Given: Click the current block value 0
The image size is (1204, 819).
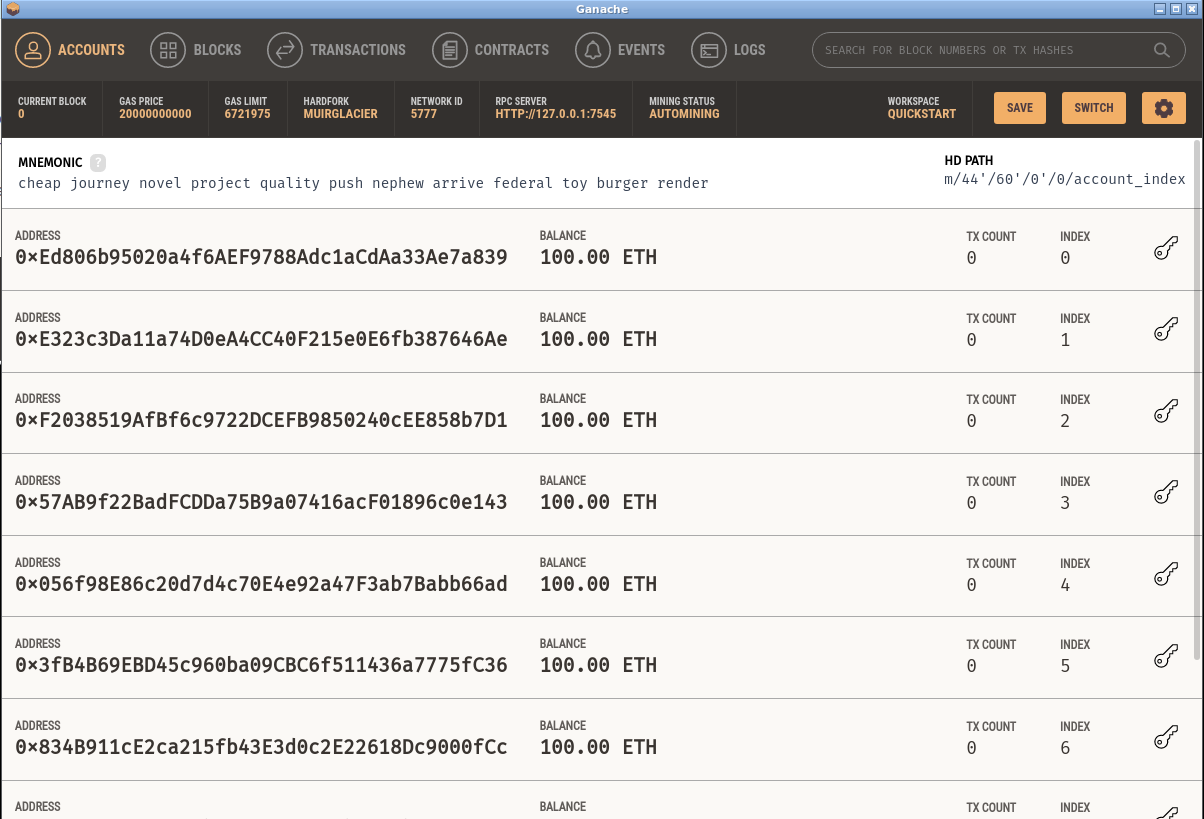Looking at the screenshot, I should (21, 114).
